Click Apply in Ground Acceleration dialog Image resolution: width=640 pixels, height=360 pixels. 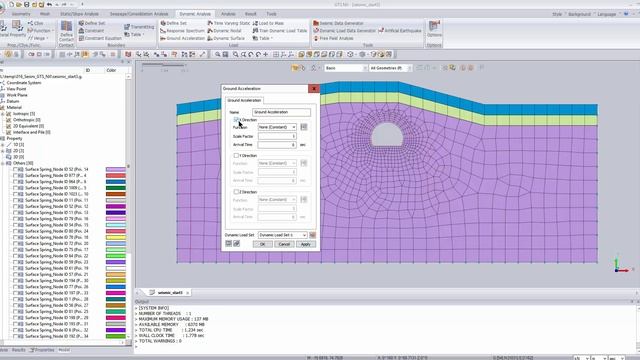click(x=306, y=244)
